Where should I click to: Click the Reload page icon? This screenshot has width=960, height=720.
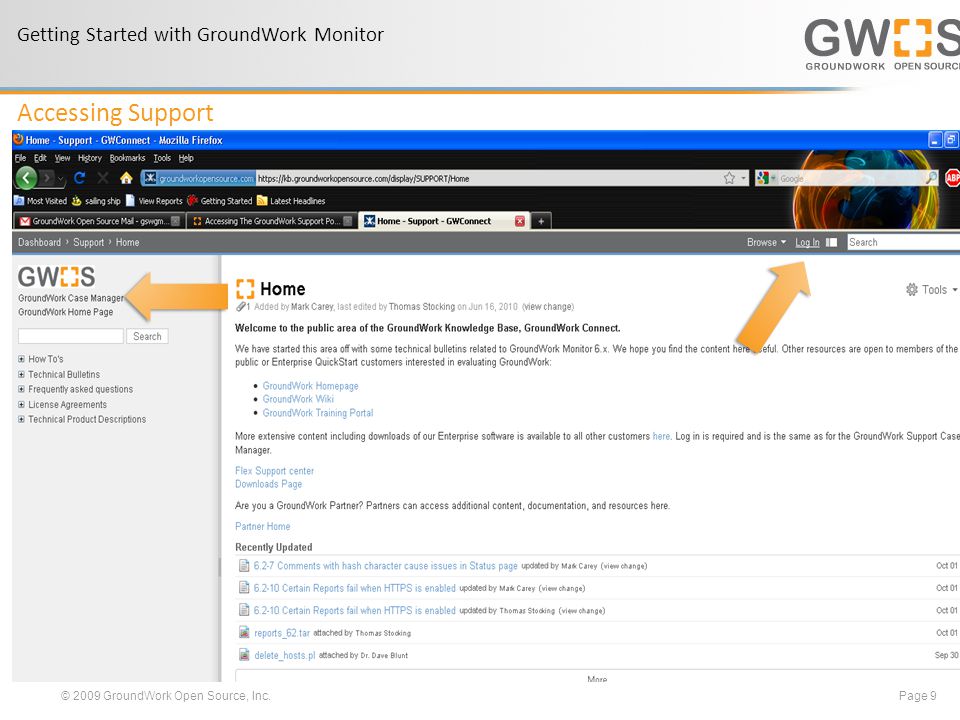79,178
